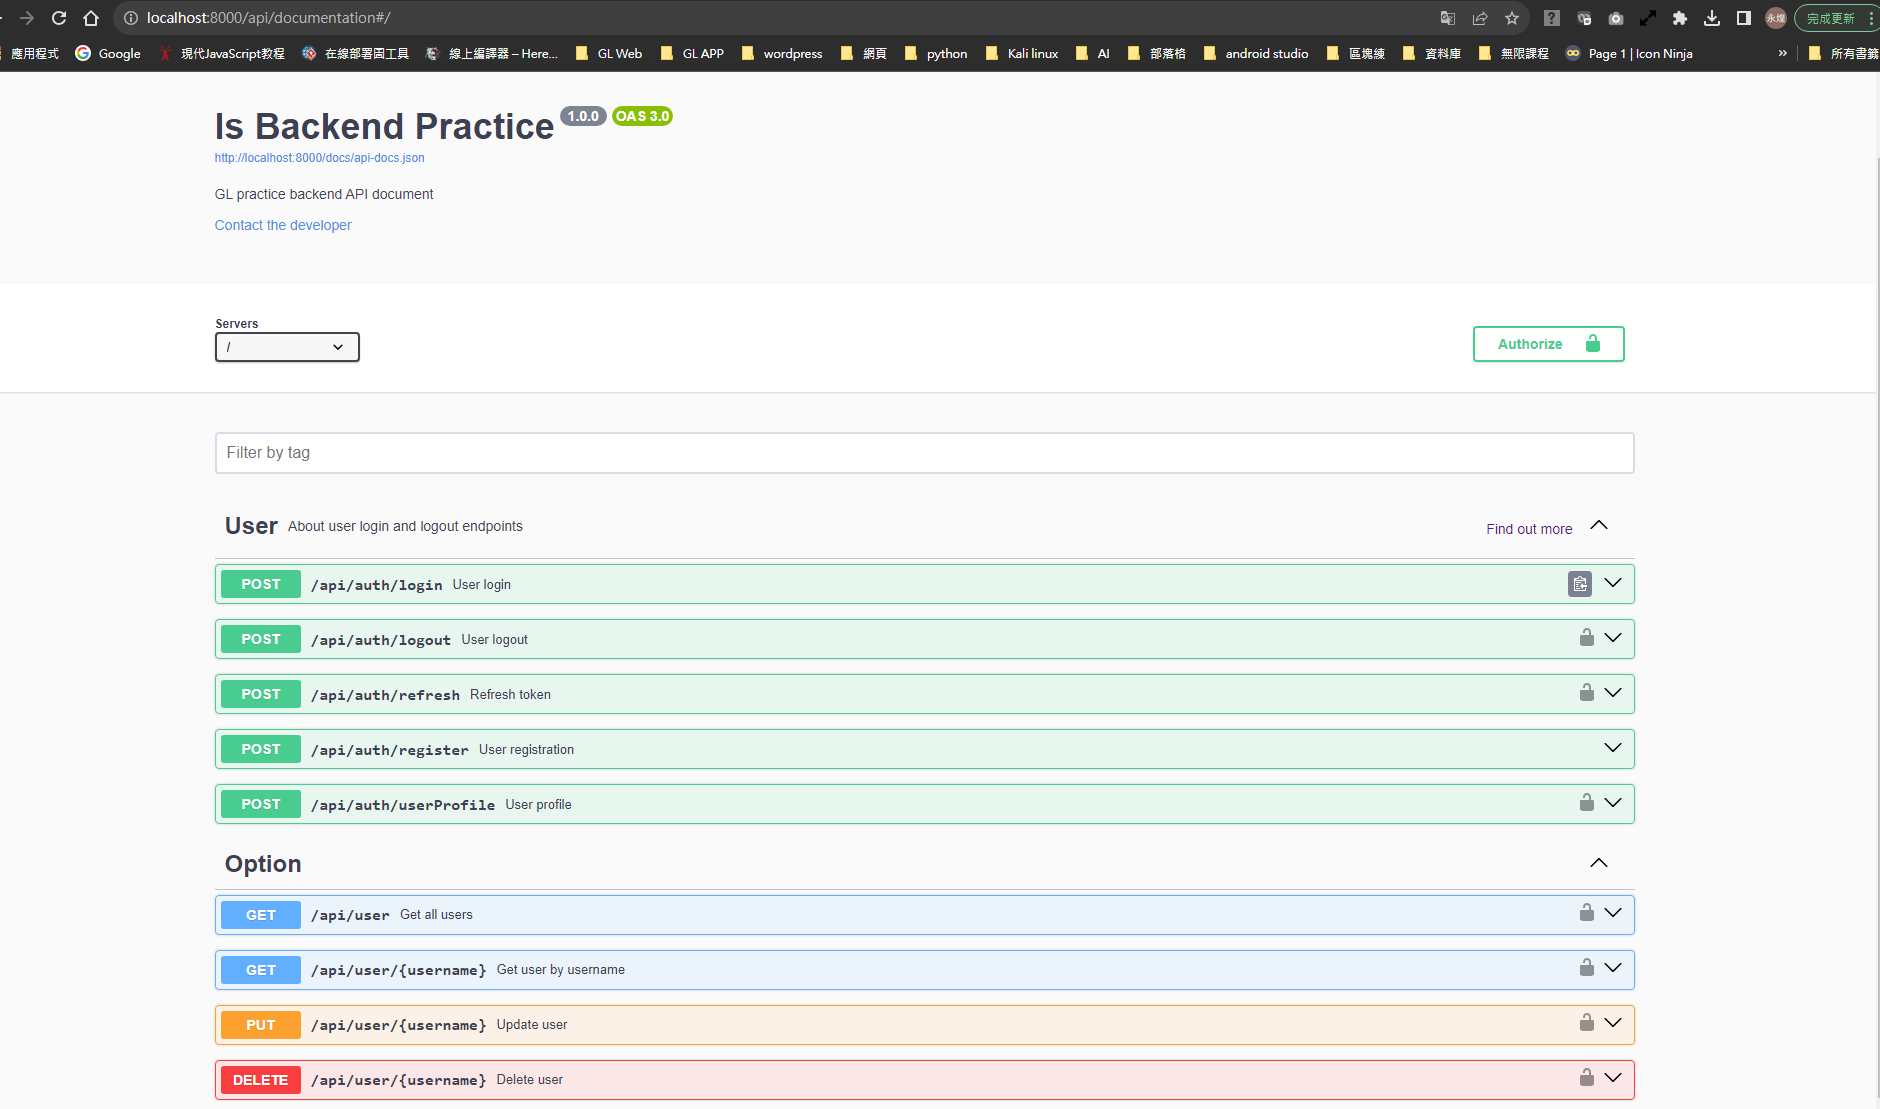
Task: Collapse the Option section
Action: point(1599,861)
